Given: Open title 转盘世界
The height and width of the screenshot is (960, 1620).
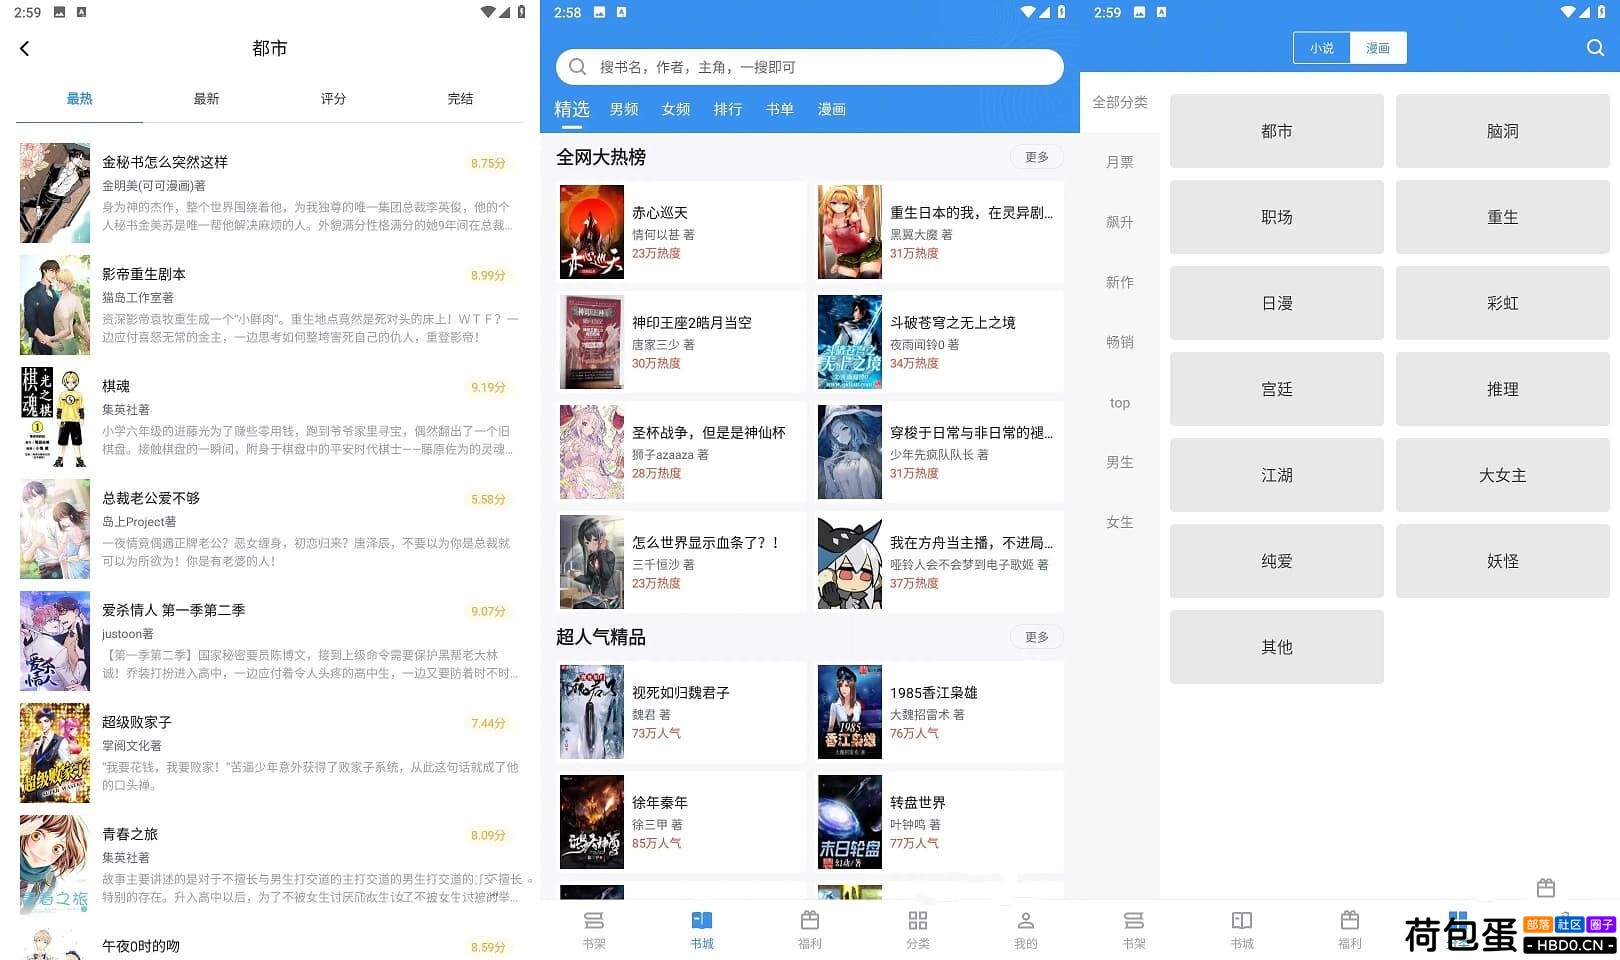Looking at the screenshot, I should (x=918, y=802).
